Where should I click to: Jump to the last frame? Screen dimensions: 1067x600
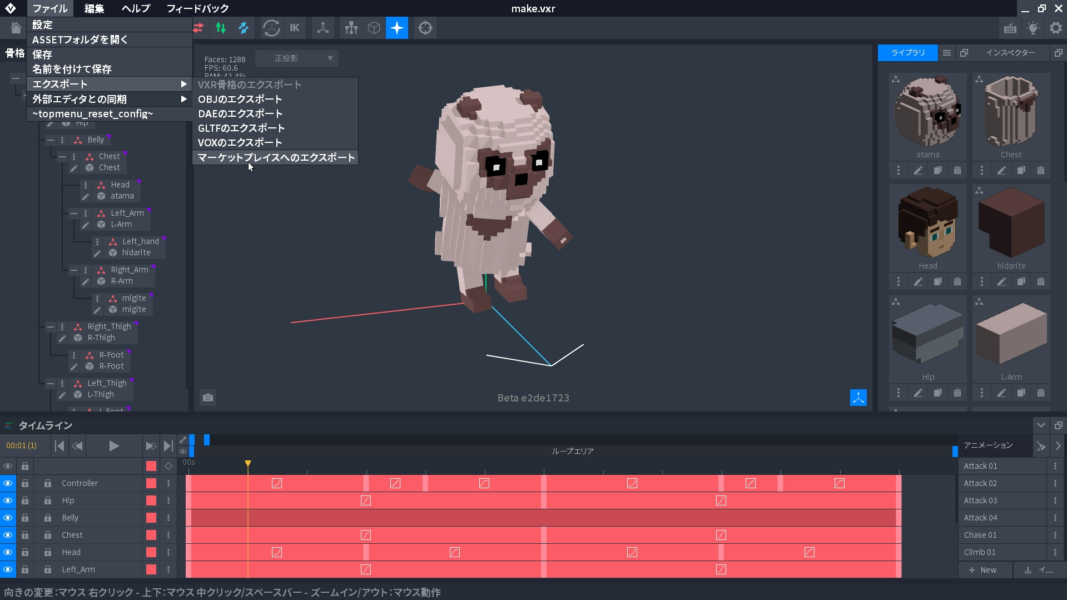point(168,446)
